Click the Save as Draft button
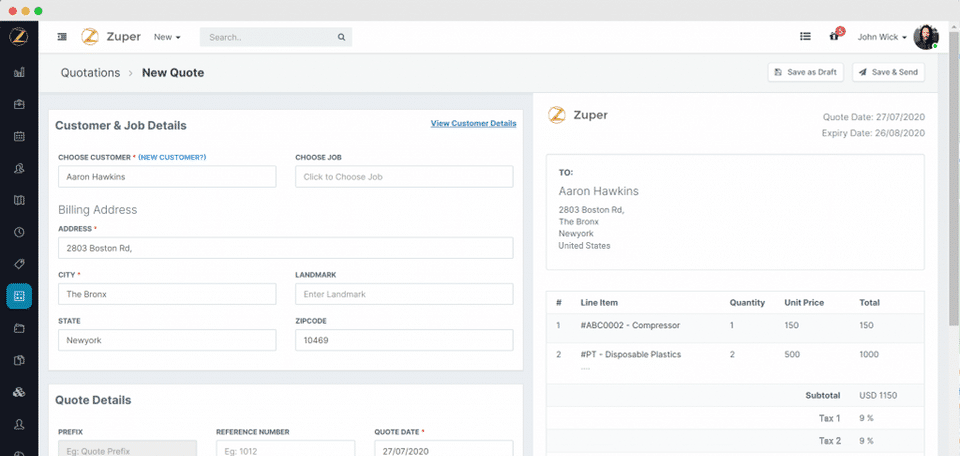Image resolution: width=960 pixels, height=456 pixels. coord(806,72)
